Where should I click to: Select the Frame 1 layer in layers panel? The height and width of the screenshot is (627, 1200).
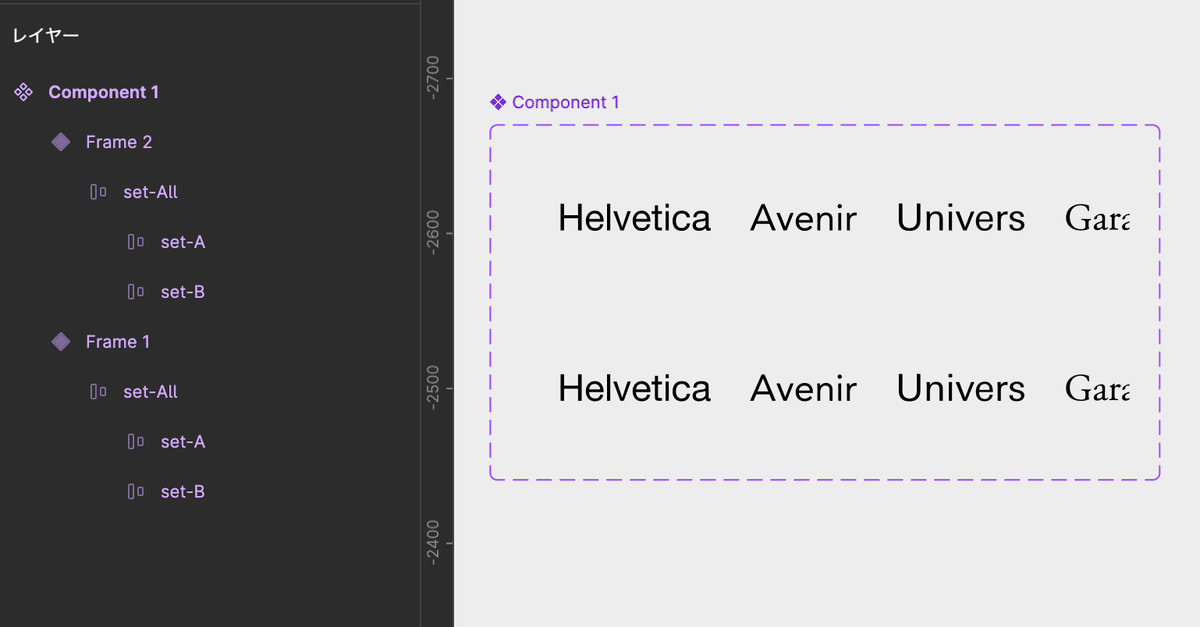click(x=118, y=342)
